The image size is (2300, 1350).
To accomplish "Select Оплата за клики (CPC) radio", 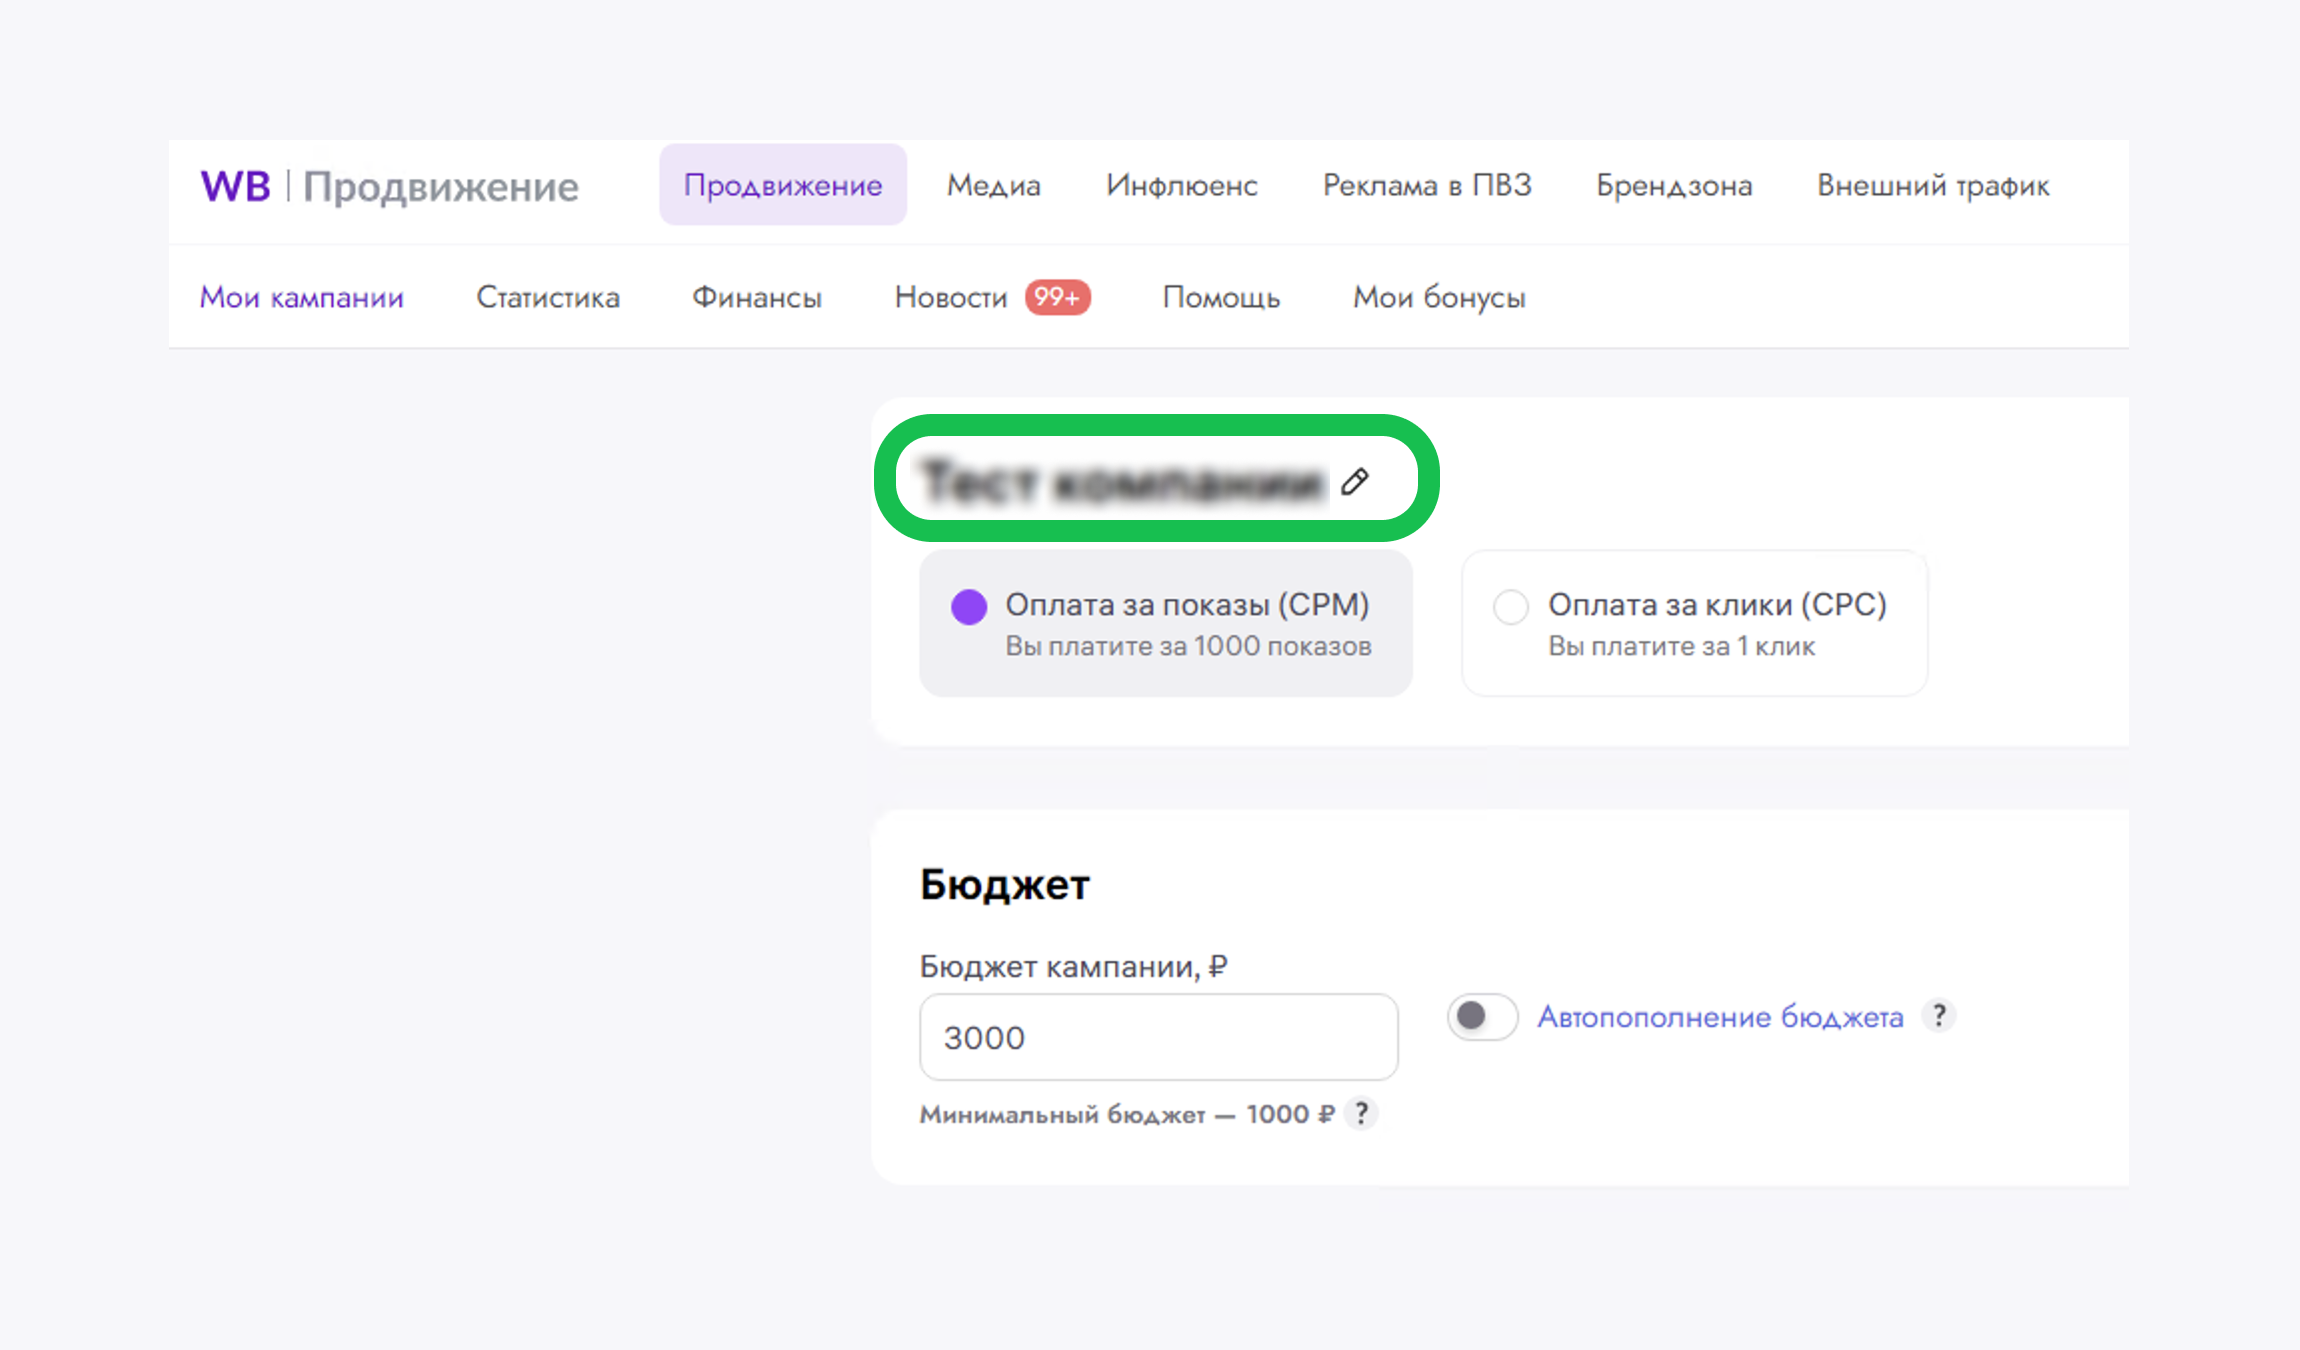I will tap(1510, 606).
